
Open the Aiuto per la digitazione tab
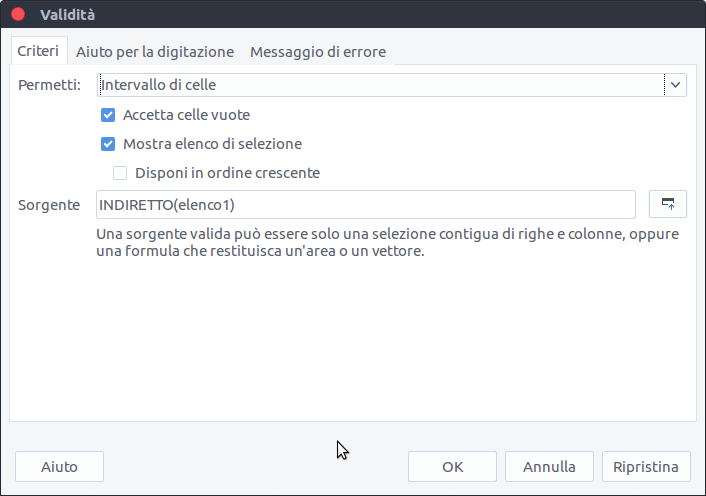click(155, 51)
